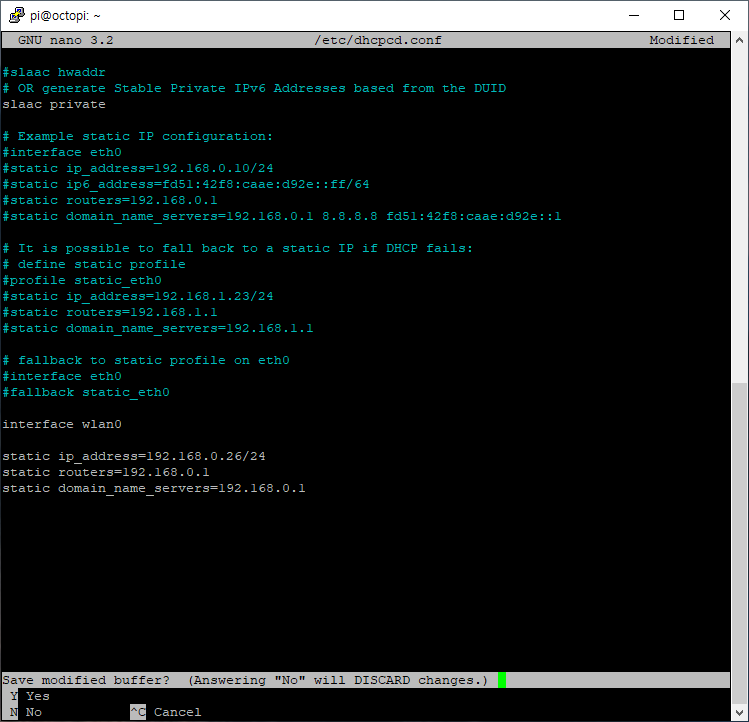Click the "#static domain_name_servers=192.168.1.1" line
Screen dimensions: 749x722
[x=158, y=328]
